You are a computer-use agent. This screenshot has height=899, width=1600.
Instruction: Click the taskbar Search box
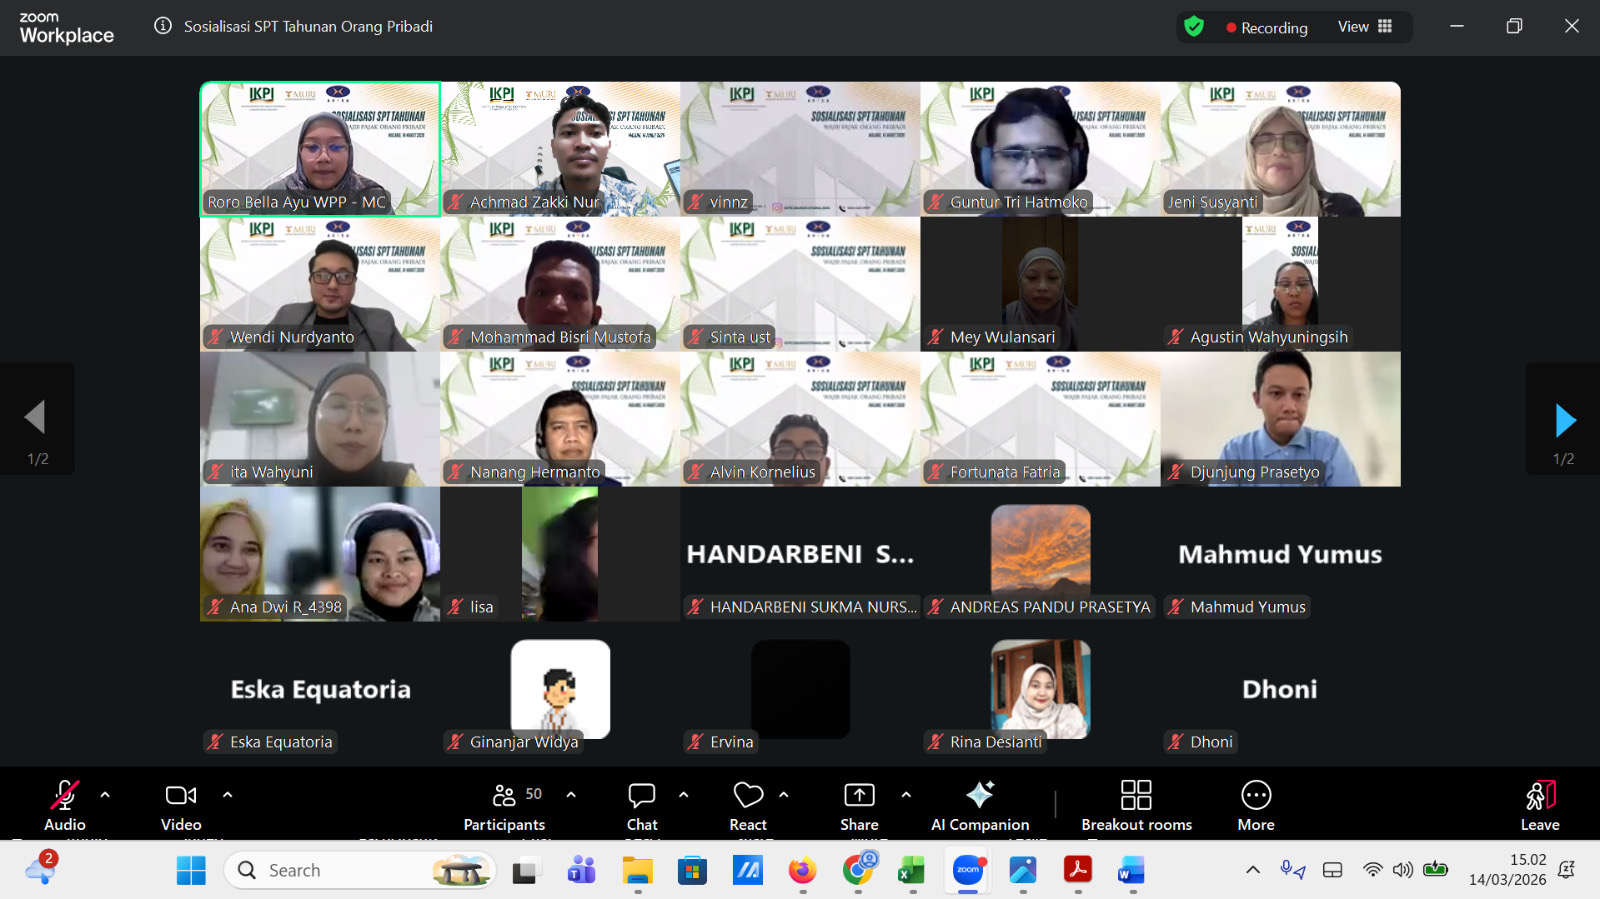click(361, 871)
